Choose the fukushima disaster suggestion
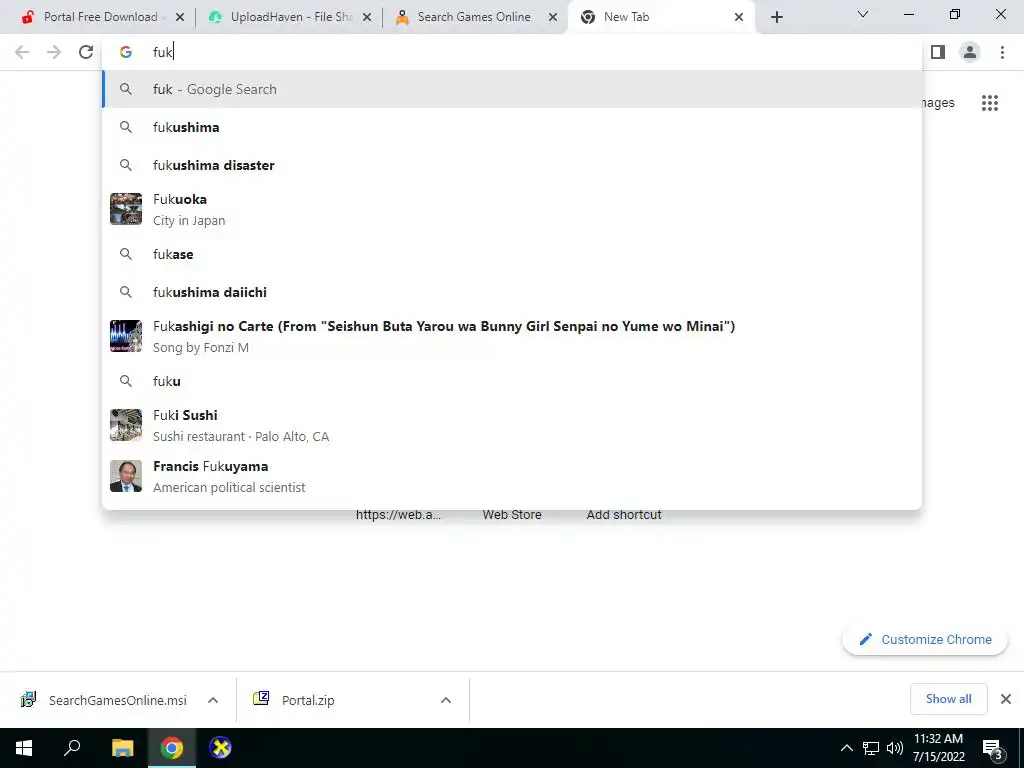This screenshot has height=768, width=1024. tap(512, 165)
